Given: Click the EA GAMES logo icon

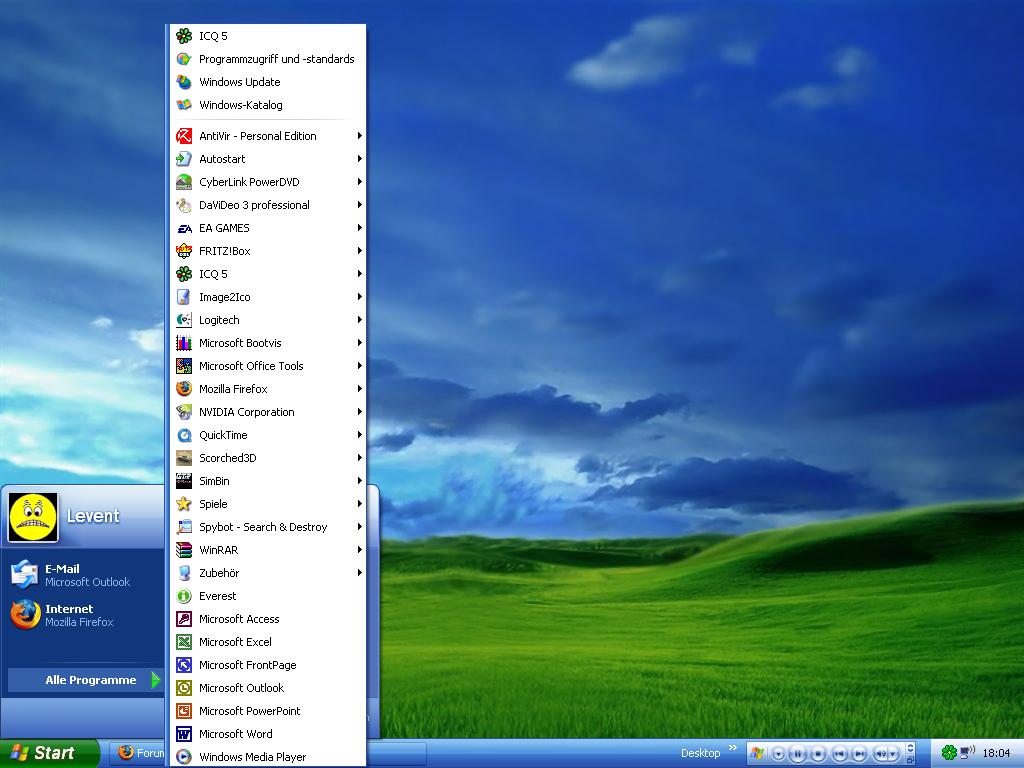Looking at the screenshot, I should [184, 228].
